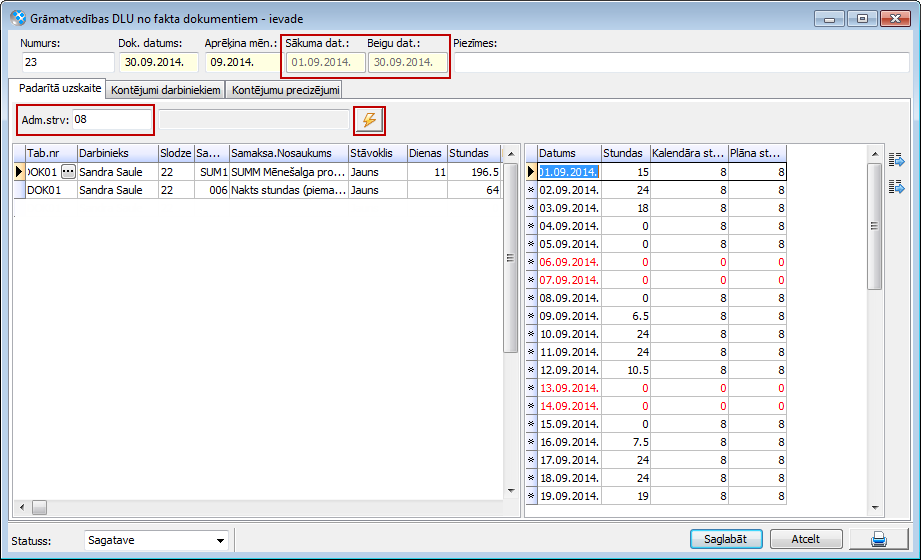
Task: Click the Numurs field containing 23
Action: coord(66,62)
